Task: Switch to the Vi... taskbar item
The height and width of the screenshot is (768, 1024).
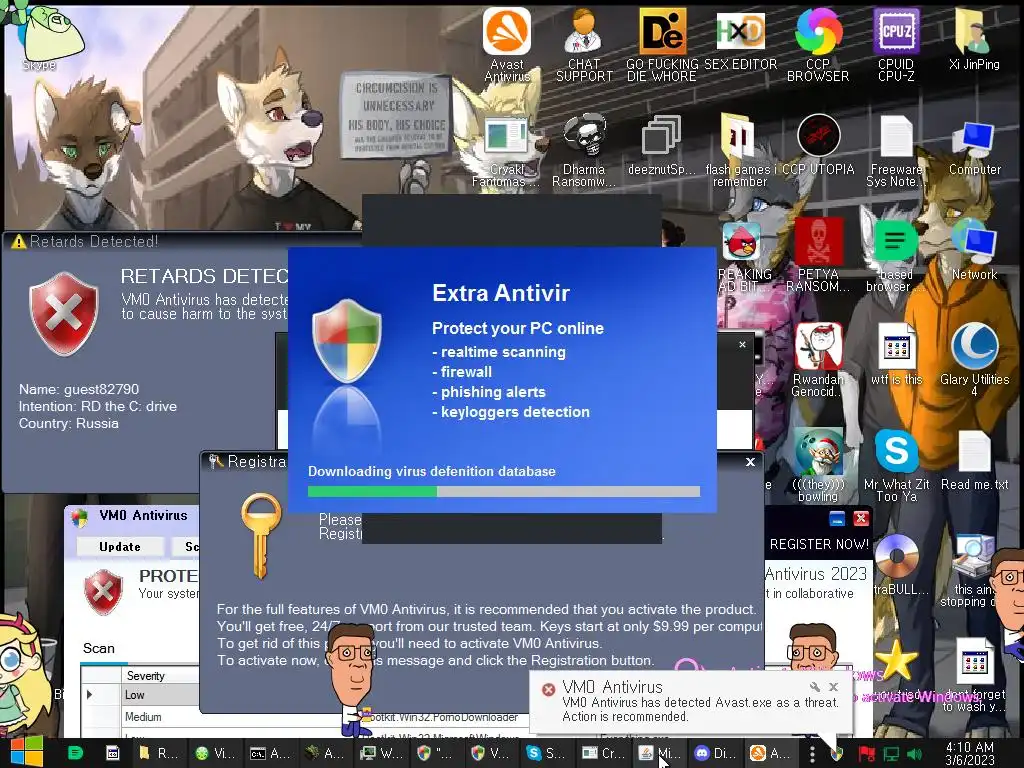Action: coord(215,753)
